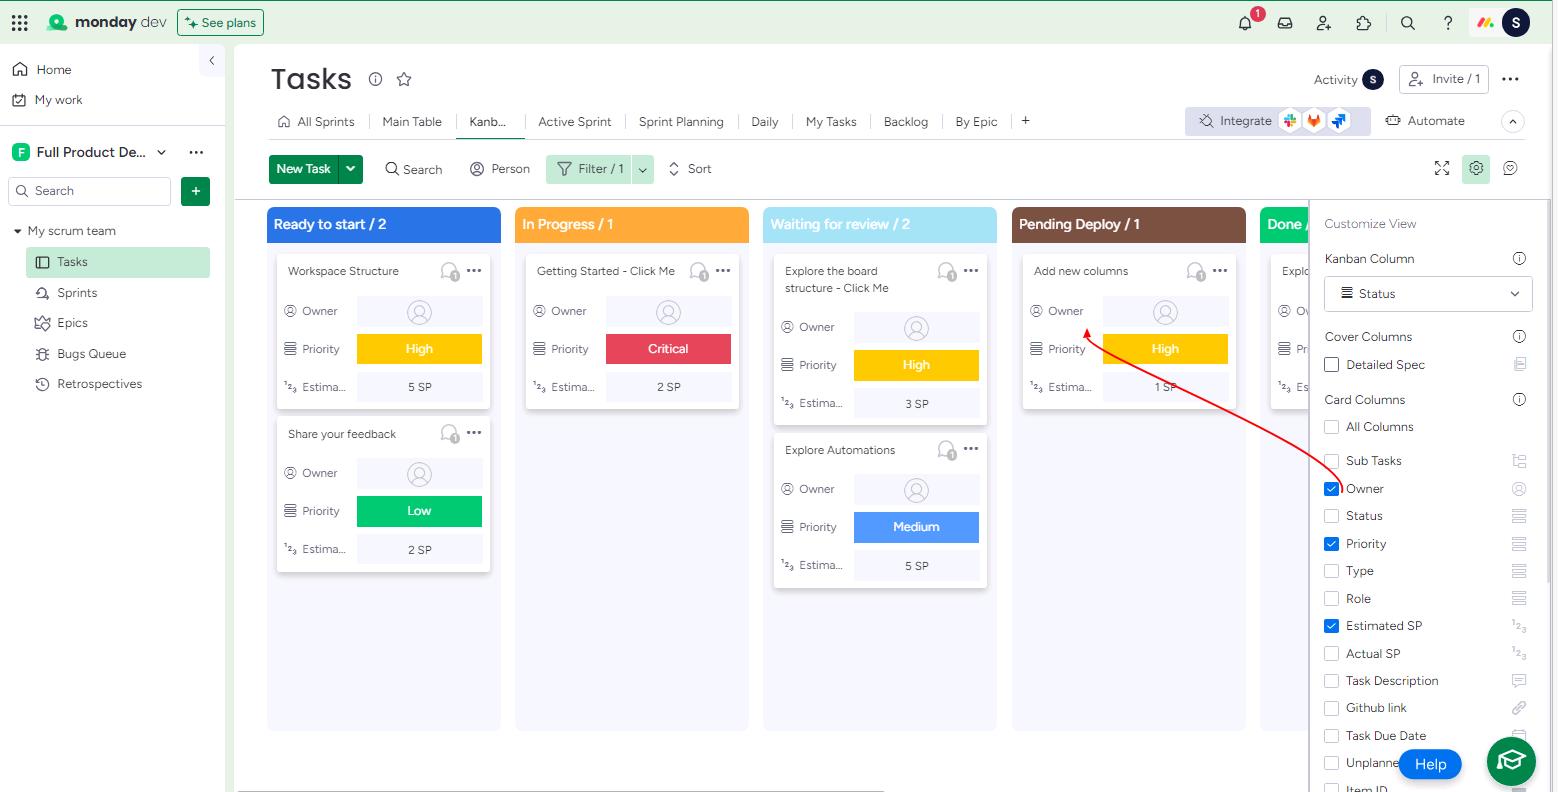
Task: Collapse the left sidebar navigation
Action: click(x=211, y=61)
